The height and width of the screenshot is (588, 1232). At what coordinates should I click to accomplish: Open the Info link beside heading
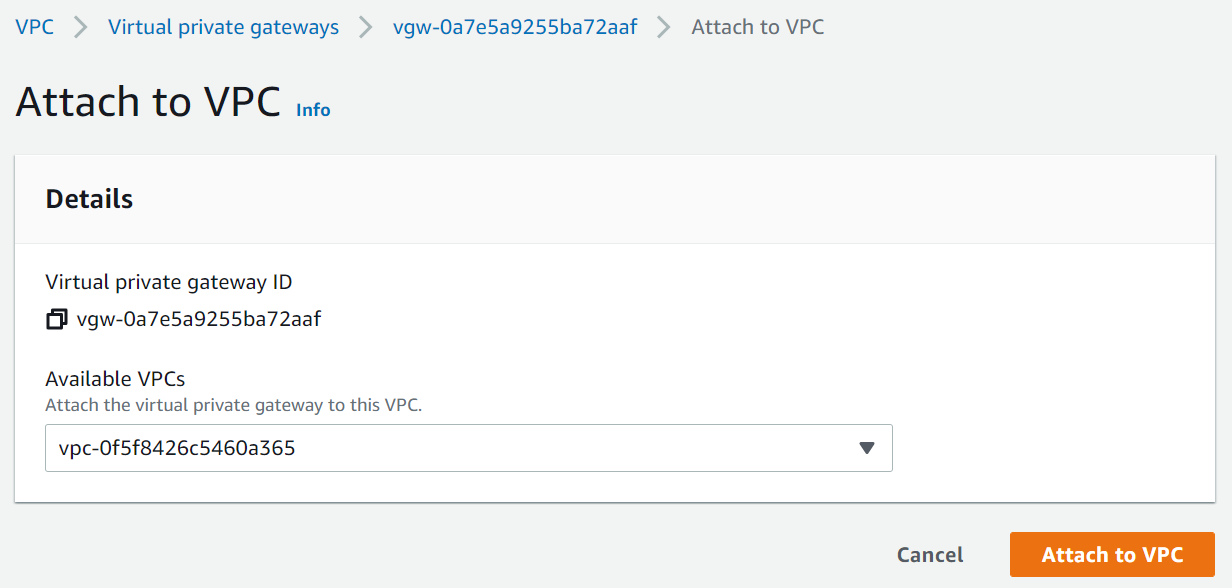[313, 110]
